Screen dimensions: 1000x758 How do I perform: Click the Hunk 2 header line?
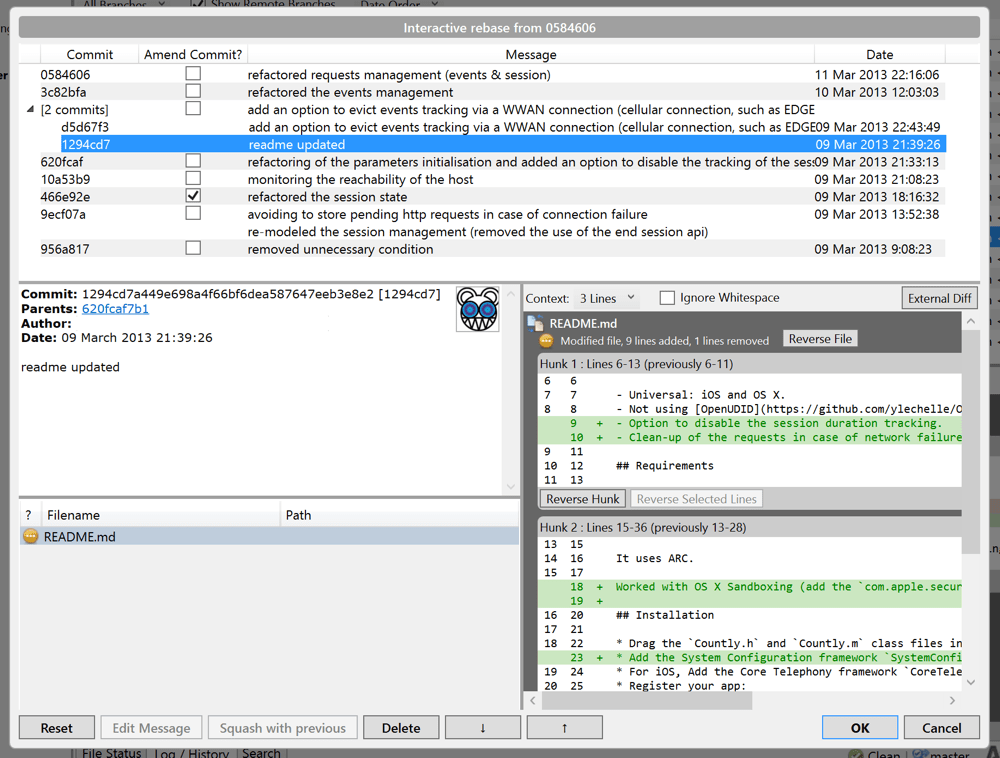(750, 527)
